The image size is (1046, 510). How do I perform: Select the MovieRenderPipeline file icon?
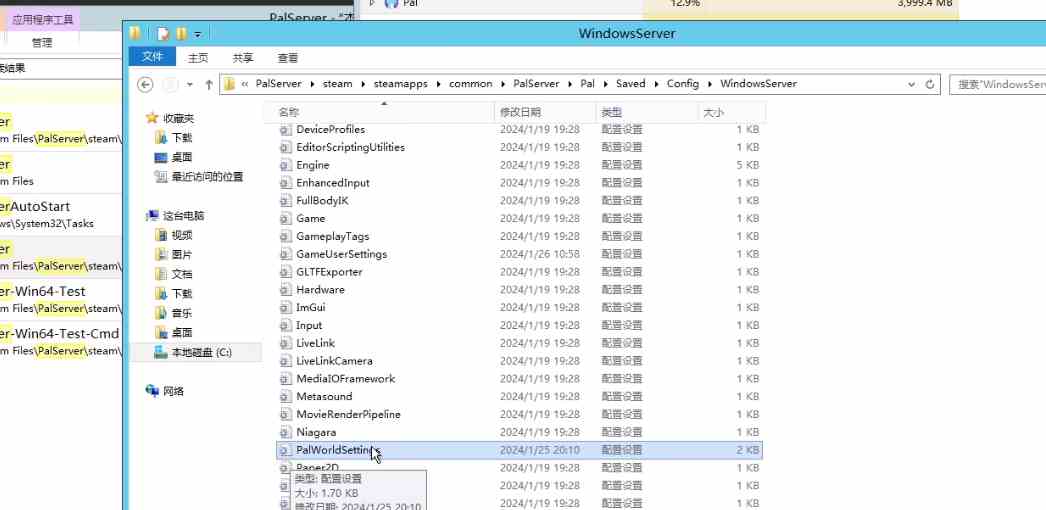286,415
